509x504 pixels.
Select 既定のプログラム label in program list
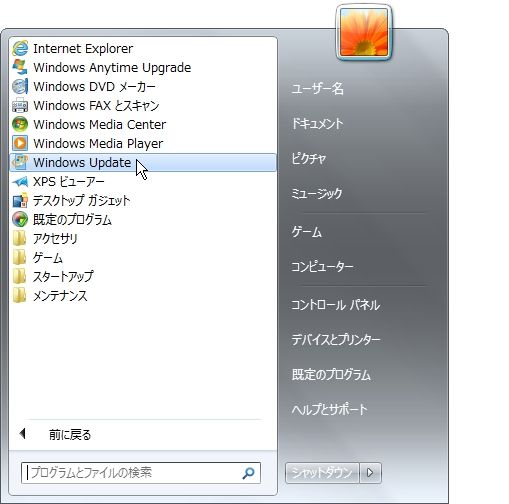click(x=72, y=220)
